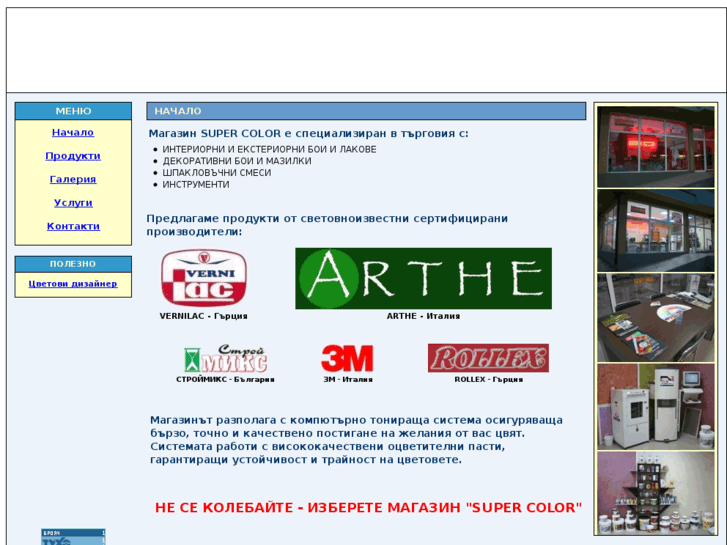Viewport: 727px width, 545px height.
Task: Click the red 'НЕ СЕ КОЛЕБАЙТЕ' slogan
Action: click(x=369, y=507)
